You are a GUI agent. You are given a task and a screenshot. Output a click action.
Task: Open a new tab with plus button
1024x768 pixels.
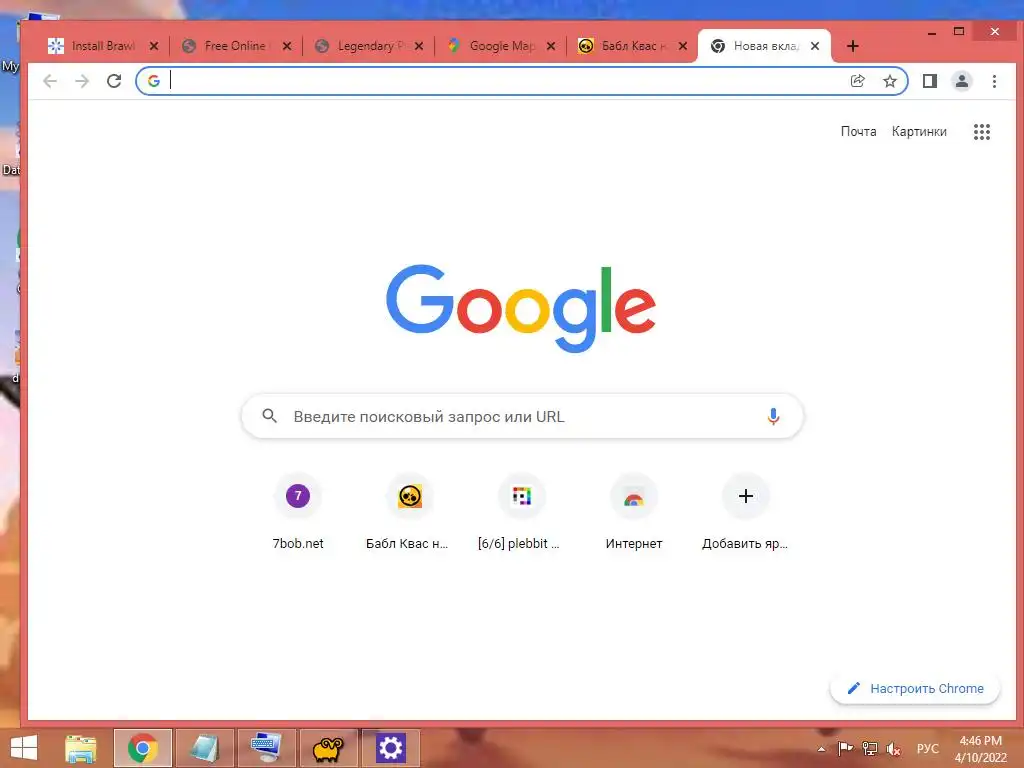pos(852,46)
